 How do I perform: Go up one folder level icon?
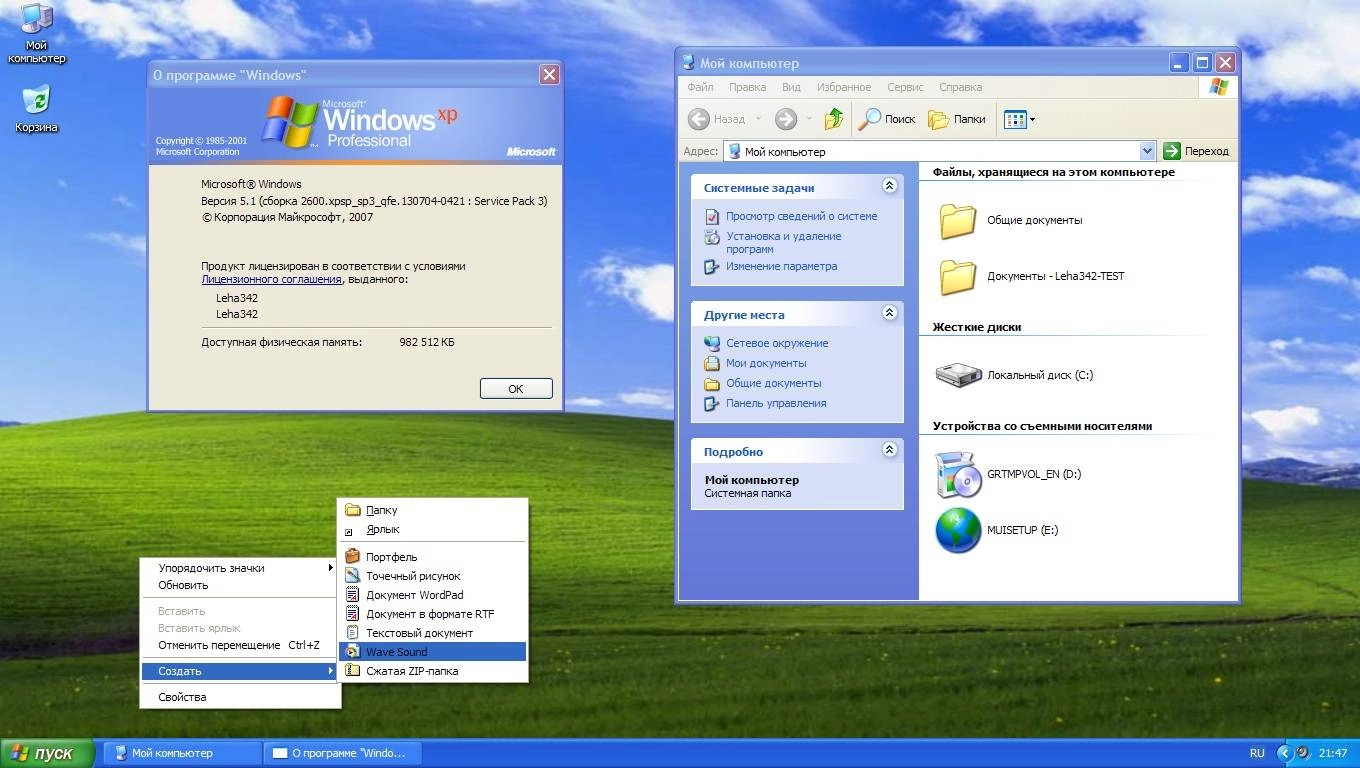pyautogui.click(x=834, y=119)
